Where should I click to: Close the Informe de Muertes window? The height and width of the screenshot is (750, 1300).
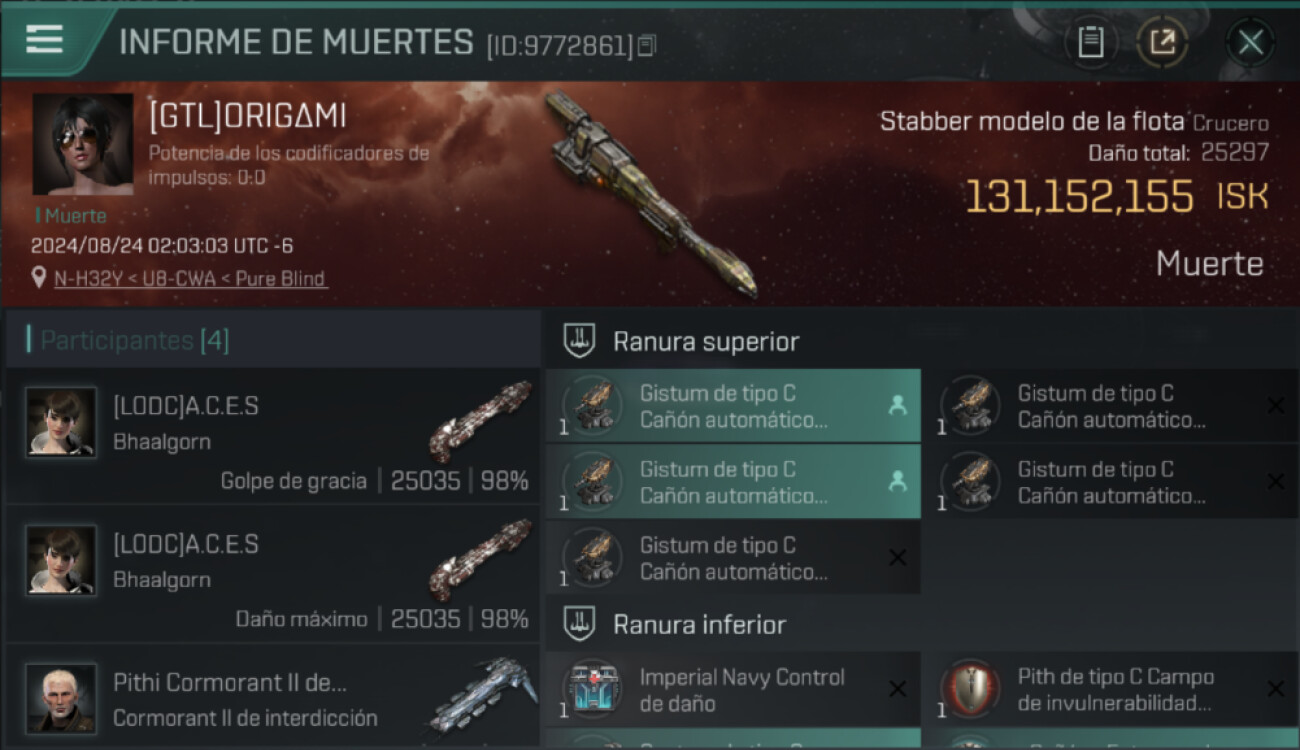coord(1250,42)
